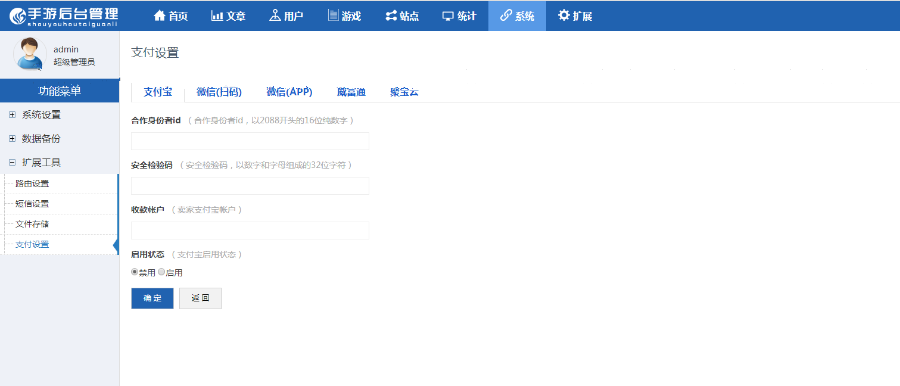Click the 确定 submit button
Image resolution: width=900 pixels, height=386 pixels.
click(x=152, y=298)
